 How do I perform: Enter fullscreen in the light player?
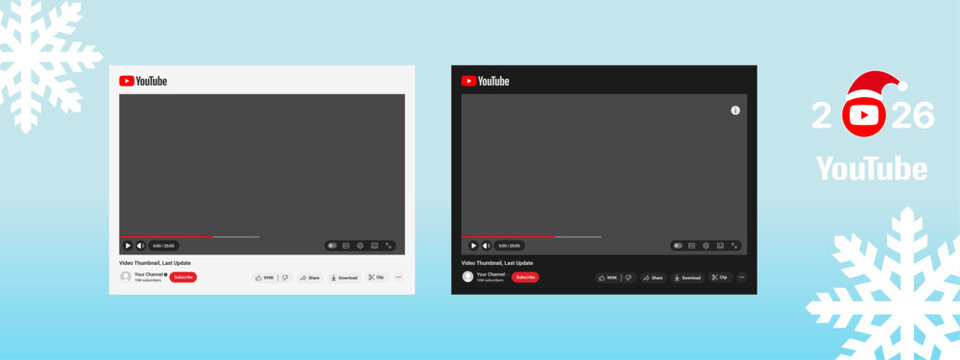pyautogui.click(x=389, y=246)
